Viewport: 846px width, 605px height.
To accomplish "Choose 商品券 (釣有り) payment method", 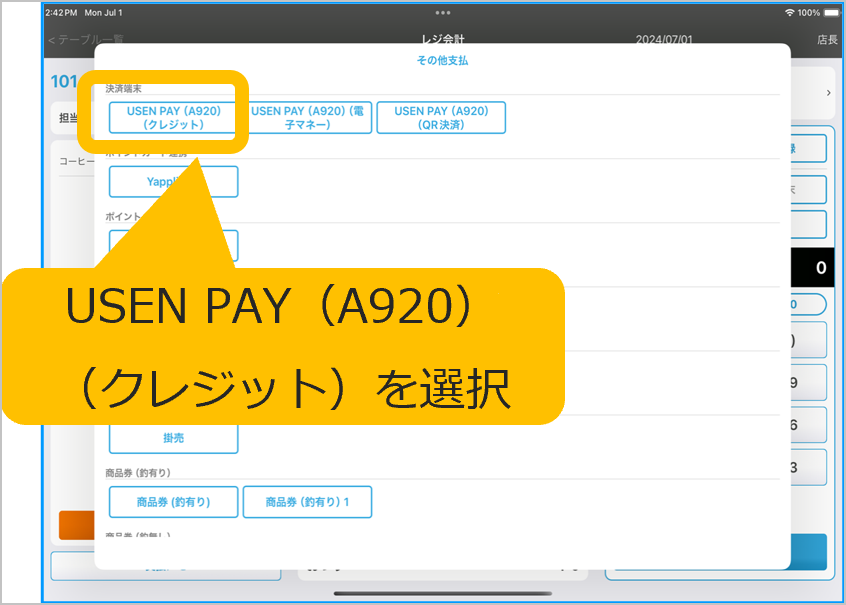I will point(173,502).
